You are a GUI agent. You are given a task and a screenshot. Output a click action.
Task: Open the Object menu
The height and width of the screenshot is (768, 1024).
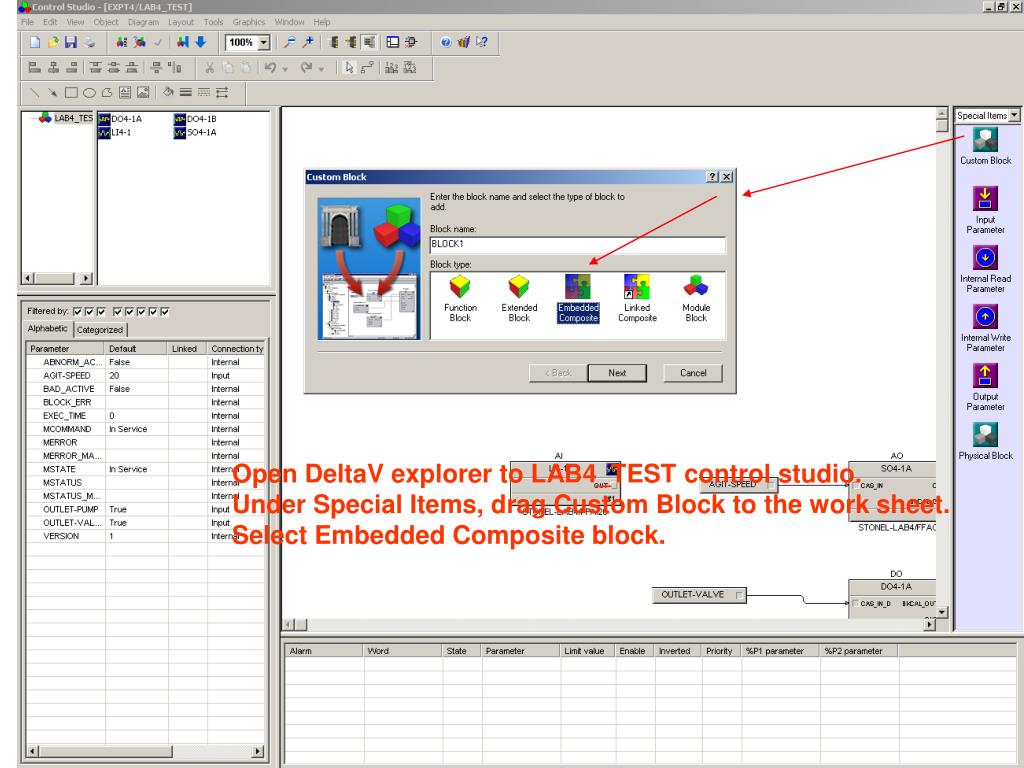tap(106, 22)
